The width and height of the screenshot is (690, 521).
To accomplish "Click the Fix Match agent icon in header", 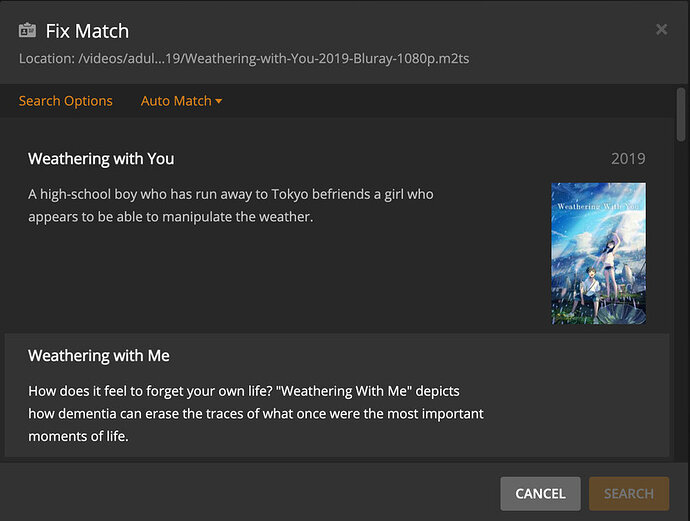I will click(27, 31).
